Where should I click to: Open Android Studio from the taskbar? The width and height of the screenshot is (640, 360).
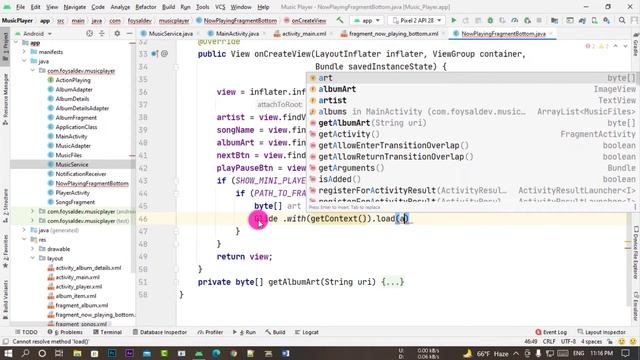[x=199, y=353]
